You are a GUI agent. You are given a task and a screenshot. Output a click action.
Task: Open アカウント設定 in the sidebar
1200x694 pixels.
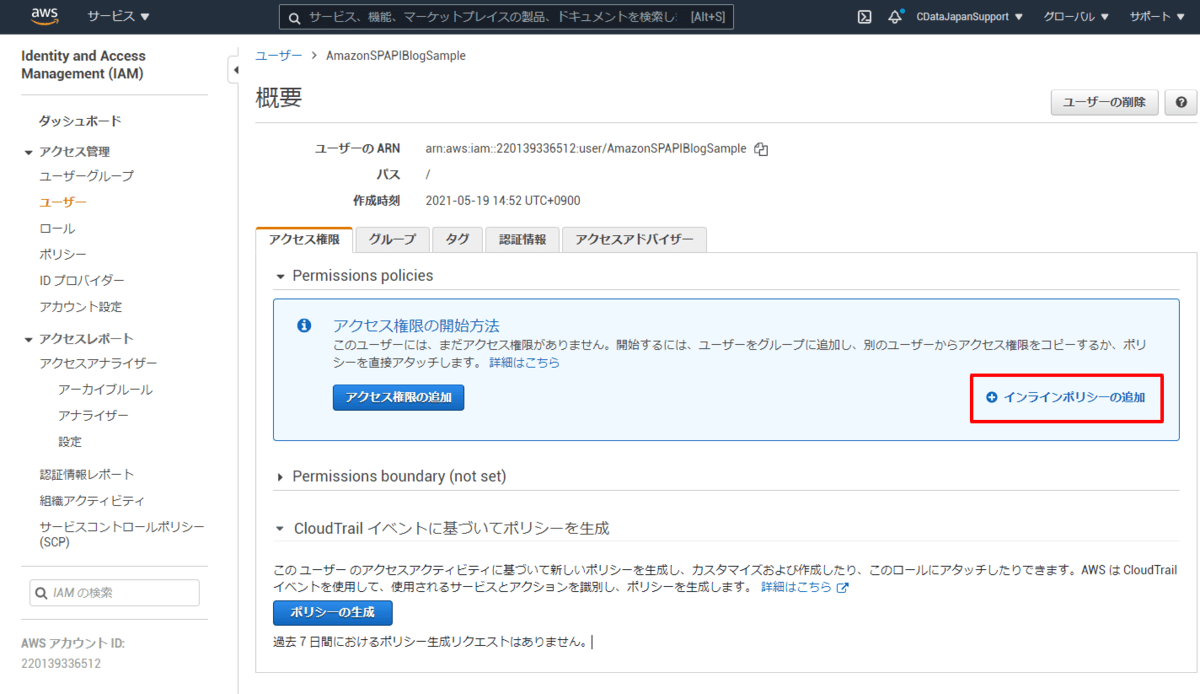[x=81, y=307]
